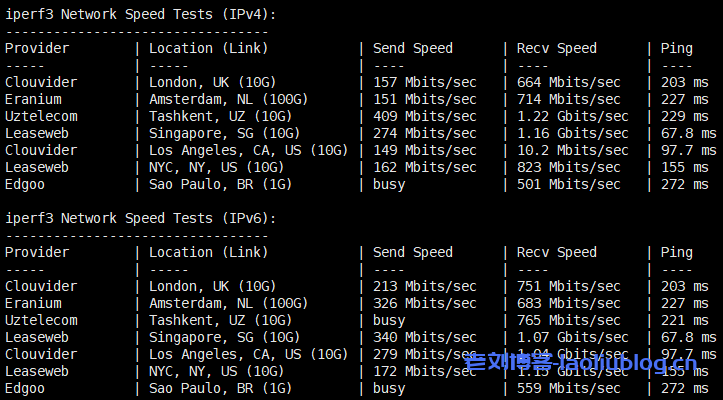
Task: Click the 157 Mbits/sec send speed value
Action: click(424, 82)
